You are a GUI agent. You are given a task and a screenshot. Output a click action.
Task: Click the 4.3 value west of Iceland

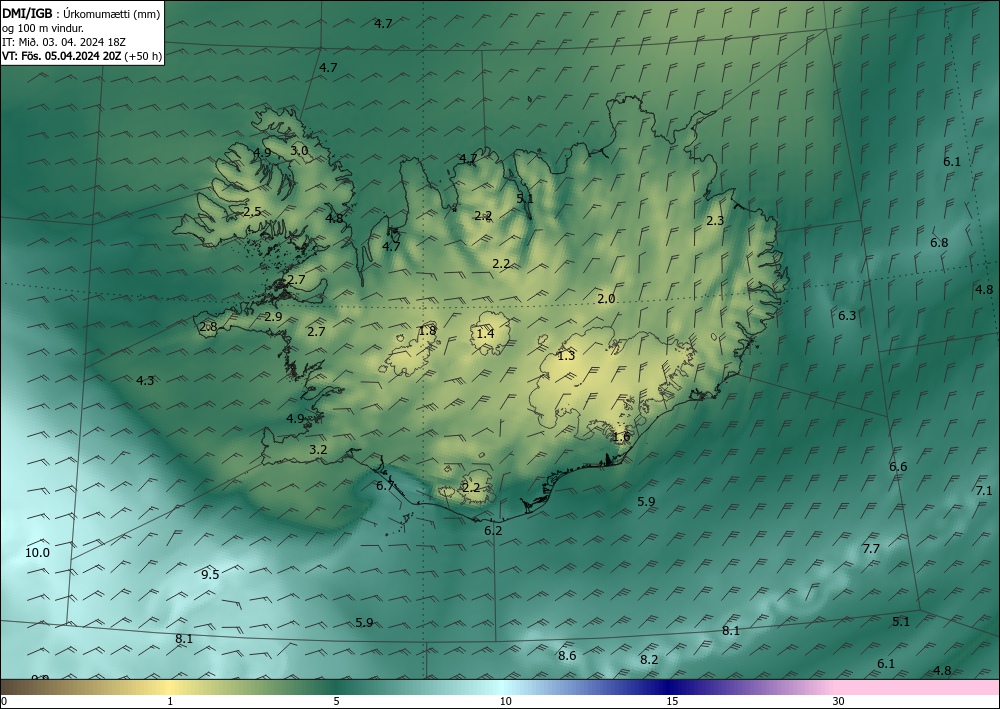[x=145, y=381]
